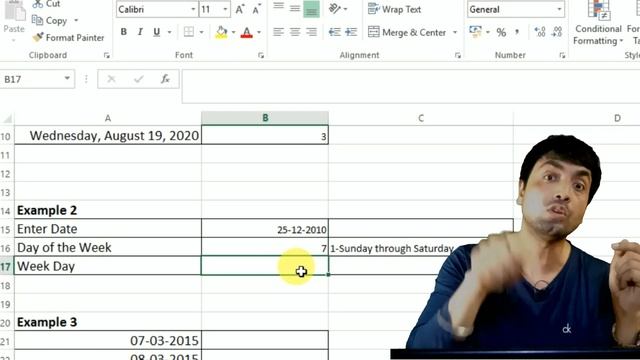Select '1-Sunday through Saturday' cell
The width and height of the screenshot is (640, 360).
pos(421,248)
